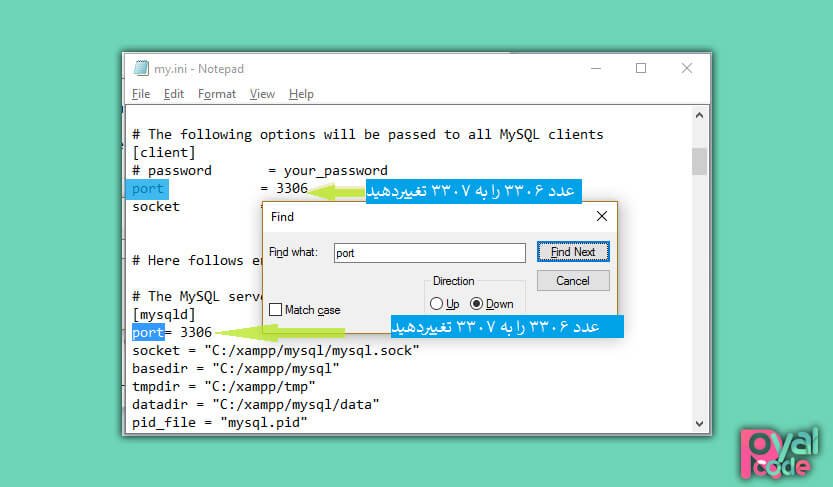Viewport: 833px width, 487px height.
Task: Click the Find Next button
Action: point(573,252)
